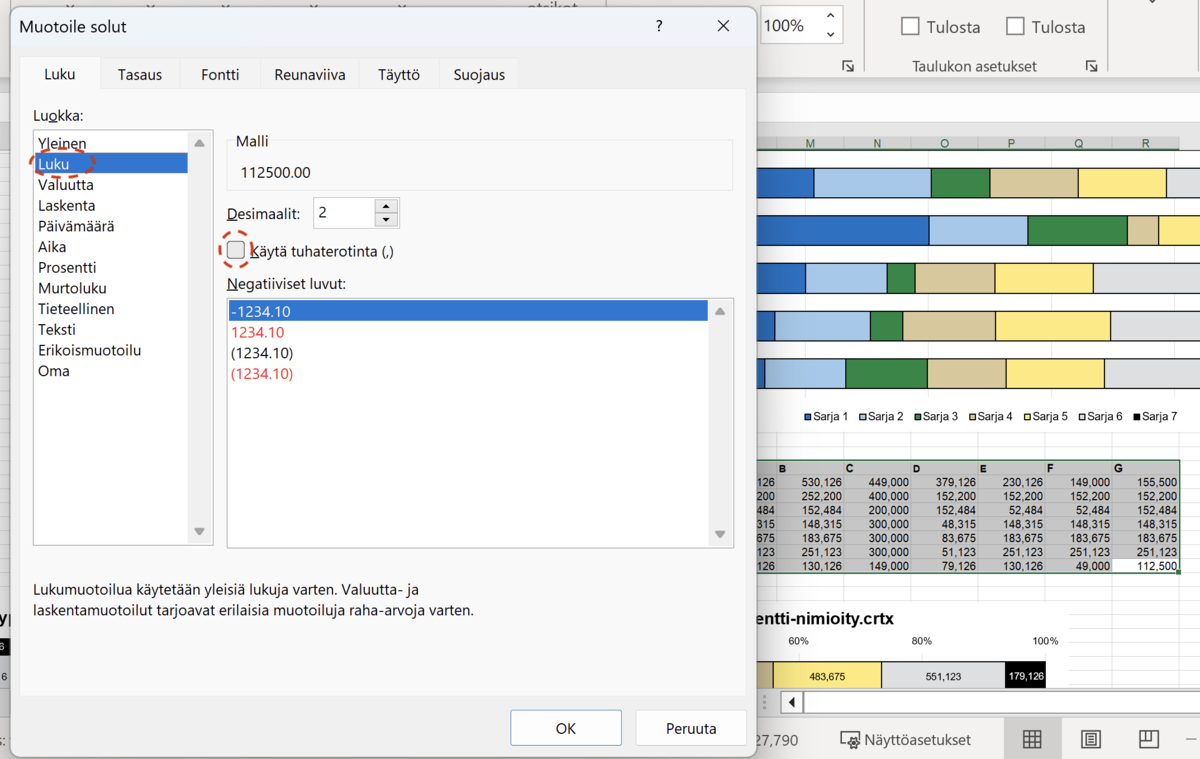The width and height of the screenshot is (1200, 759).
Task: Open Taulukon asetukset dialog launcher
Action: [x=1091, y=66]
